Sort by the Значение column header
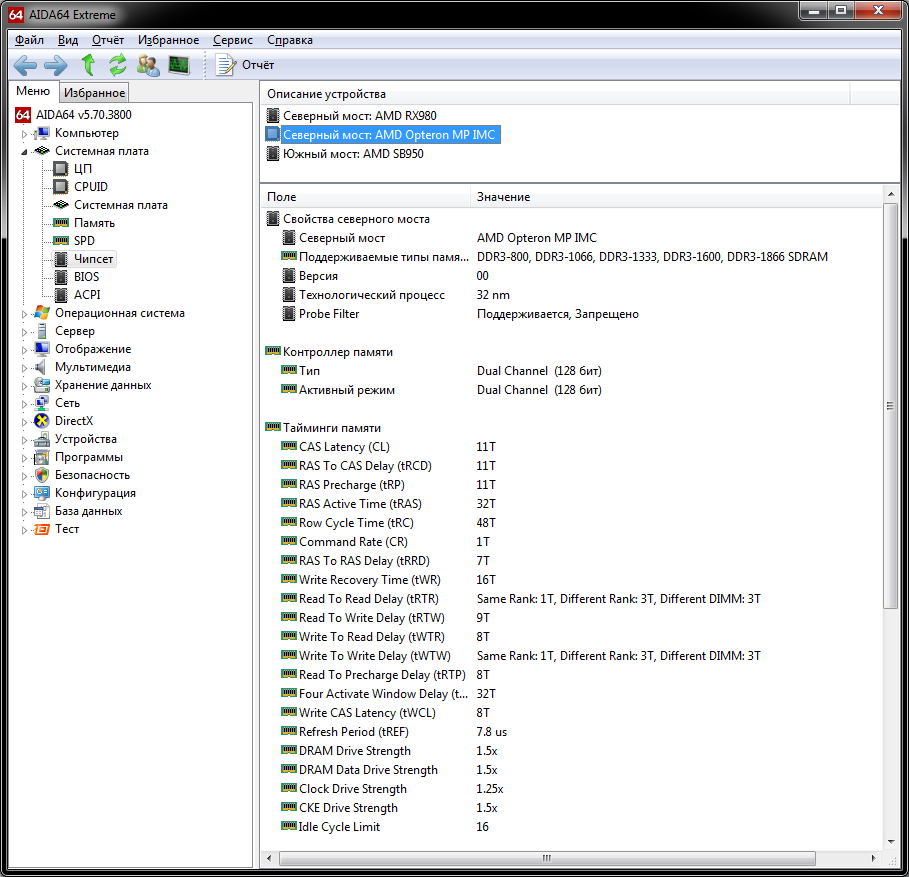The image size is (909, 877). 675,196
